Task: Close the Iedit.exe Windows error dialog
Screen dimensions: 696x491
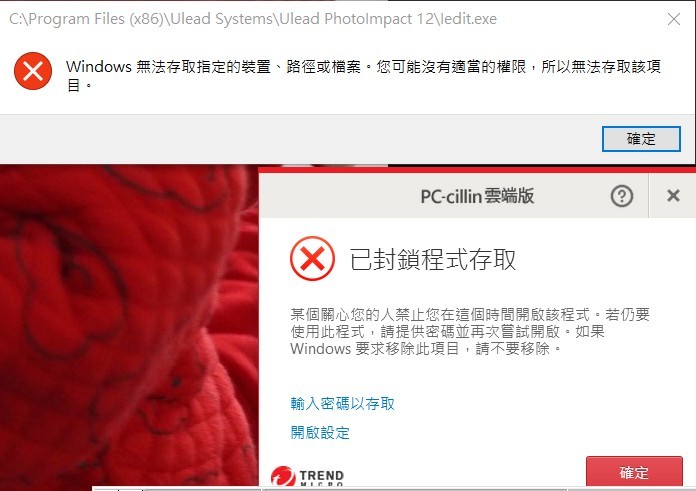Action: point(674,19)
